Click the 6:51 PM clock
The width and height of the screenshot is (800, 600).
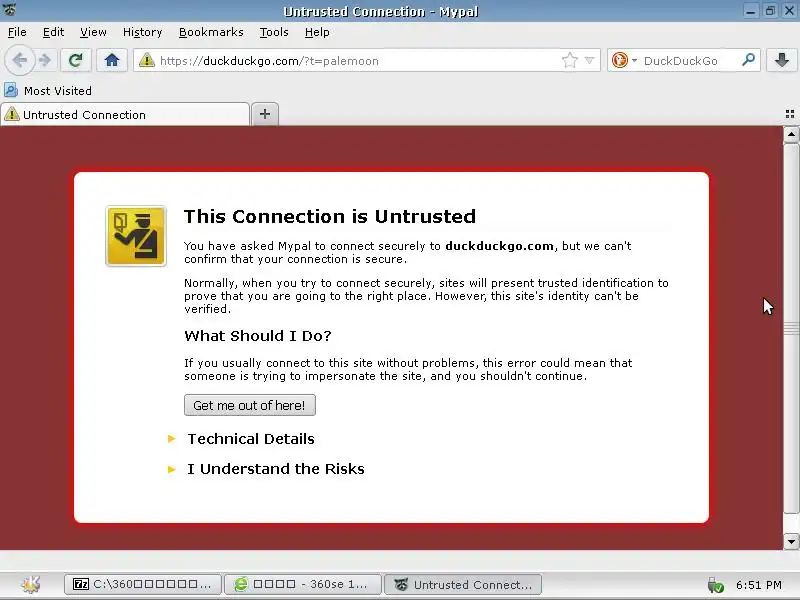point(759,585)
